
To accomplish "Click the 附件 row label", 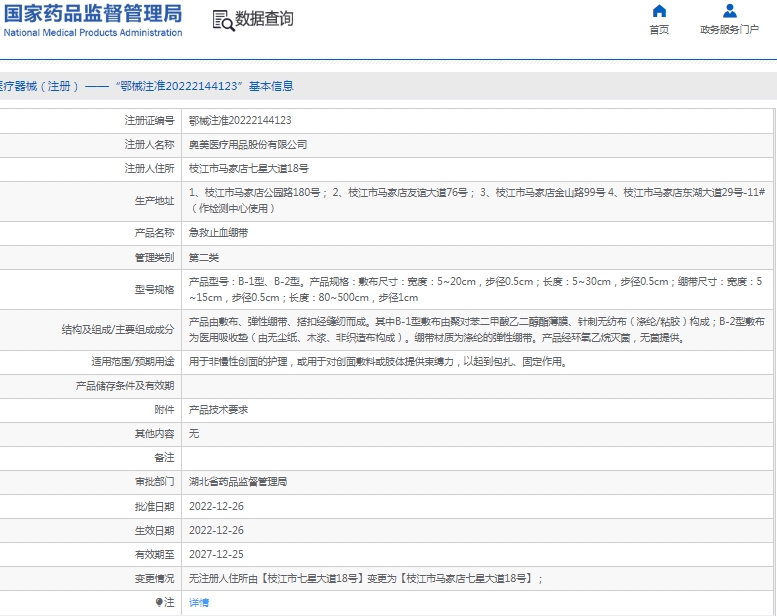I will click(164, 410).
